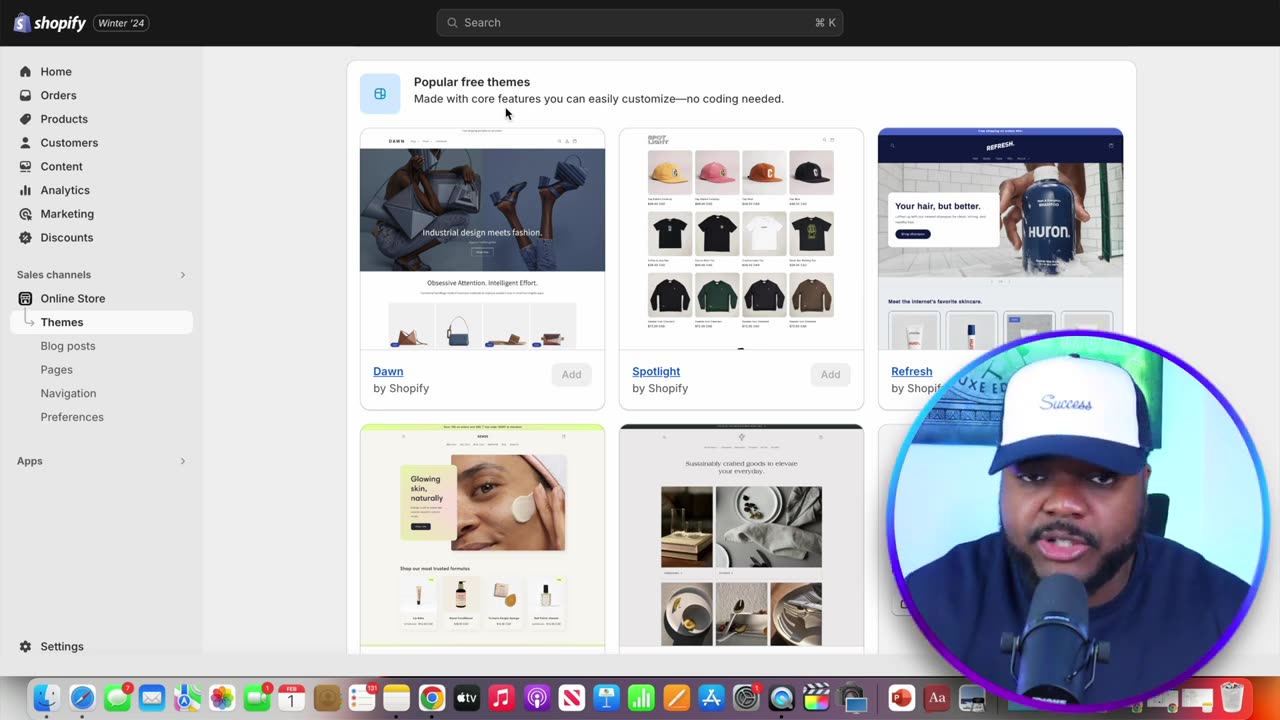
Task: Select Online Store sales channel
Action: pyautogui.click(x=72, y=299)
